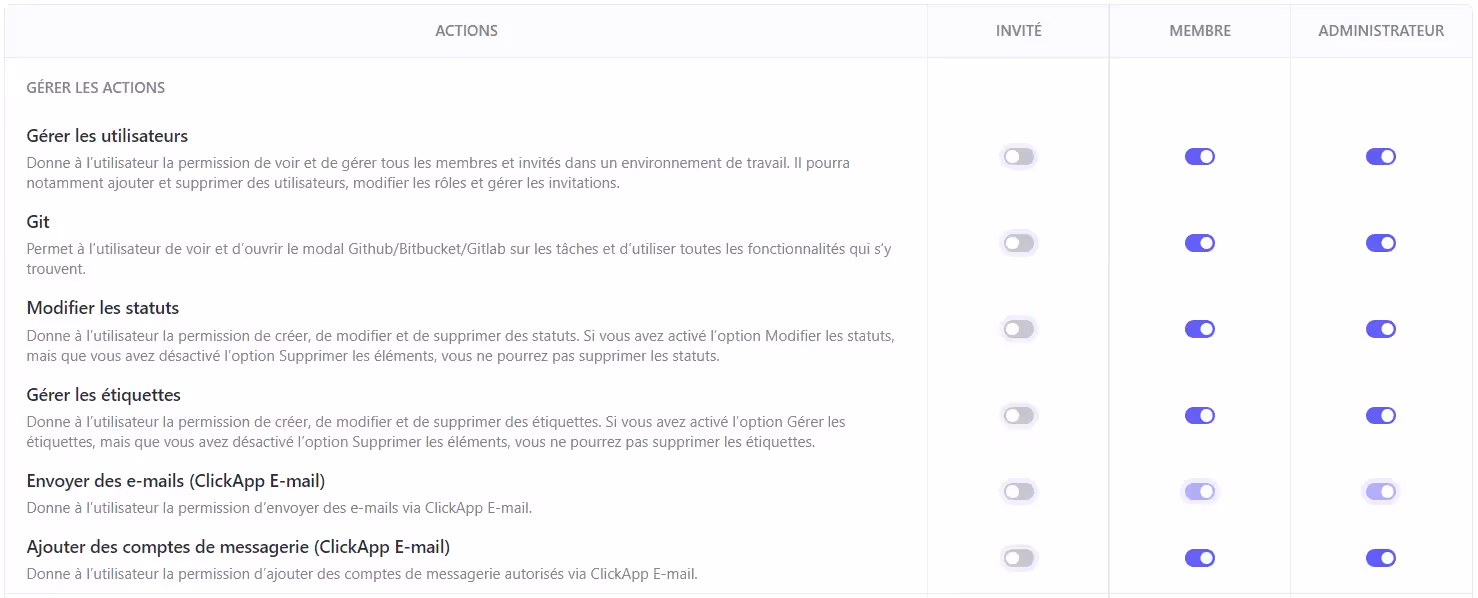Toggle 'Envoyer des e-mails' for Administrateur
The image size is (1478, 598).
[1381, 491]
